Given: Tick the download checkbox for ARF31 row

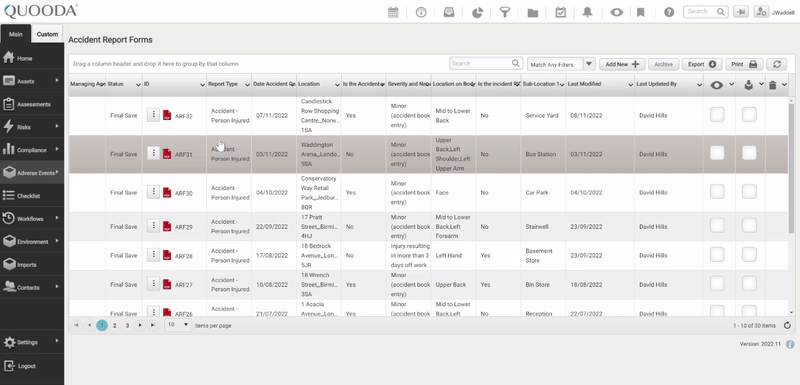Looking at the screenshot, I should (x=749, y=153).
